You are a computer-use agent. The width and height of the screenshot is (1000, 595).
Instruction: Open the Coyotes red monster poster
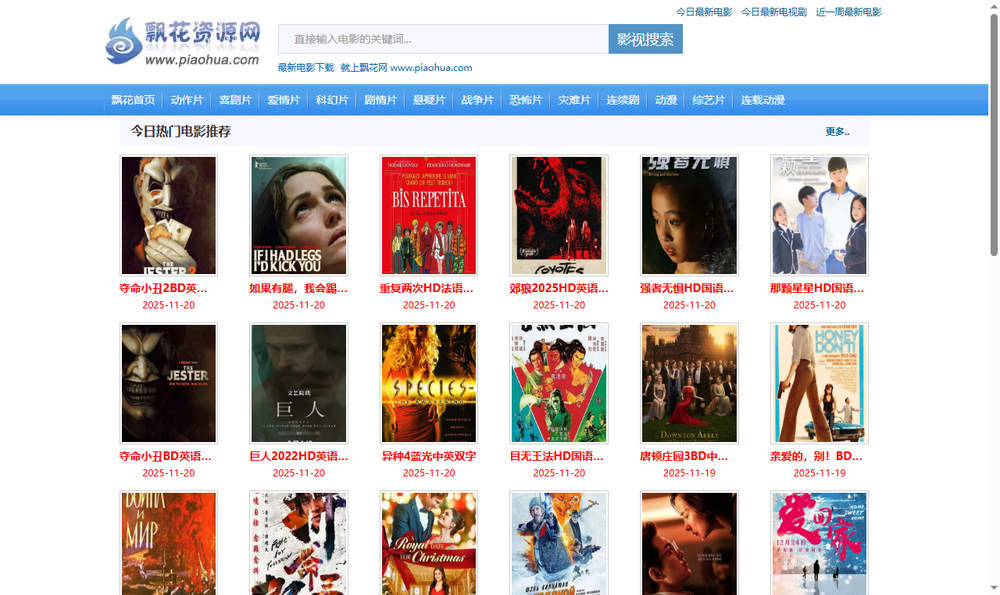pos(559,216)
